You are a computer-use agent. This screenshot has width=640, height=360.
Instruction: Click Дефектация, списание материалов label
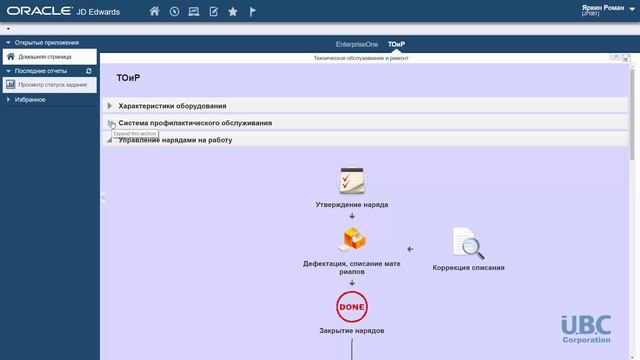click(352, 267)
